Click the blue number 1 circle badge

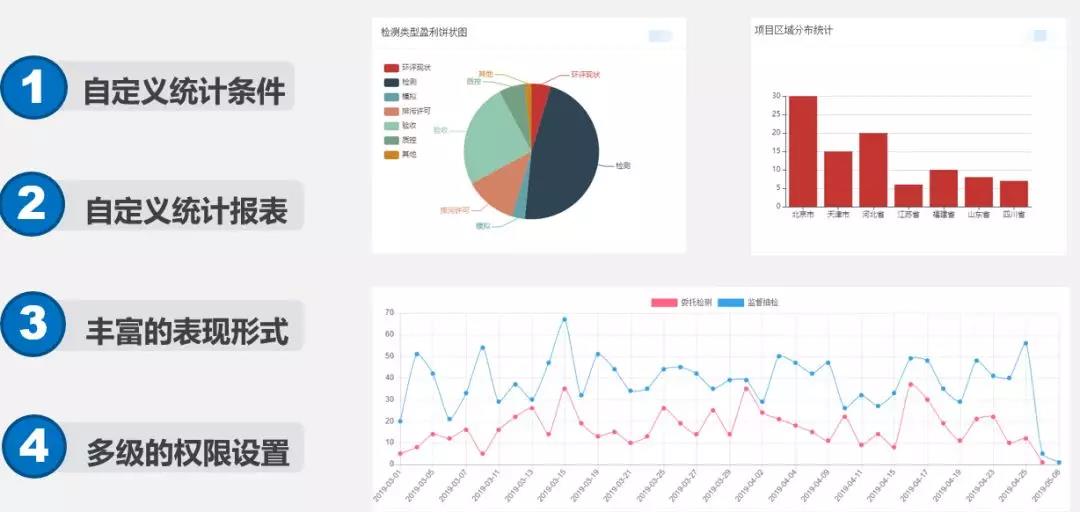click(34, 88)
